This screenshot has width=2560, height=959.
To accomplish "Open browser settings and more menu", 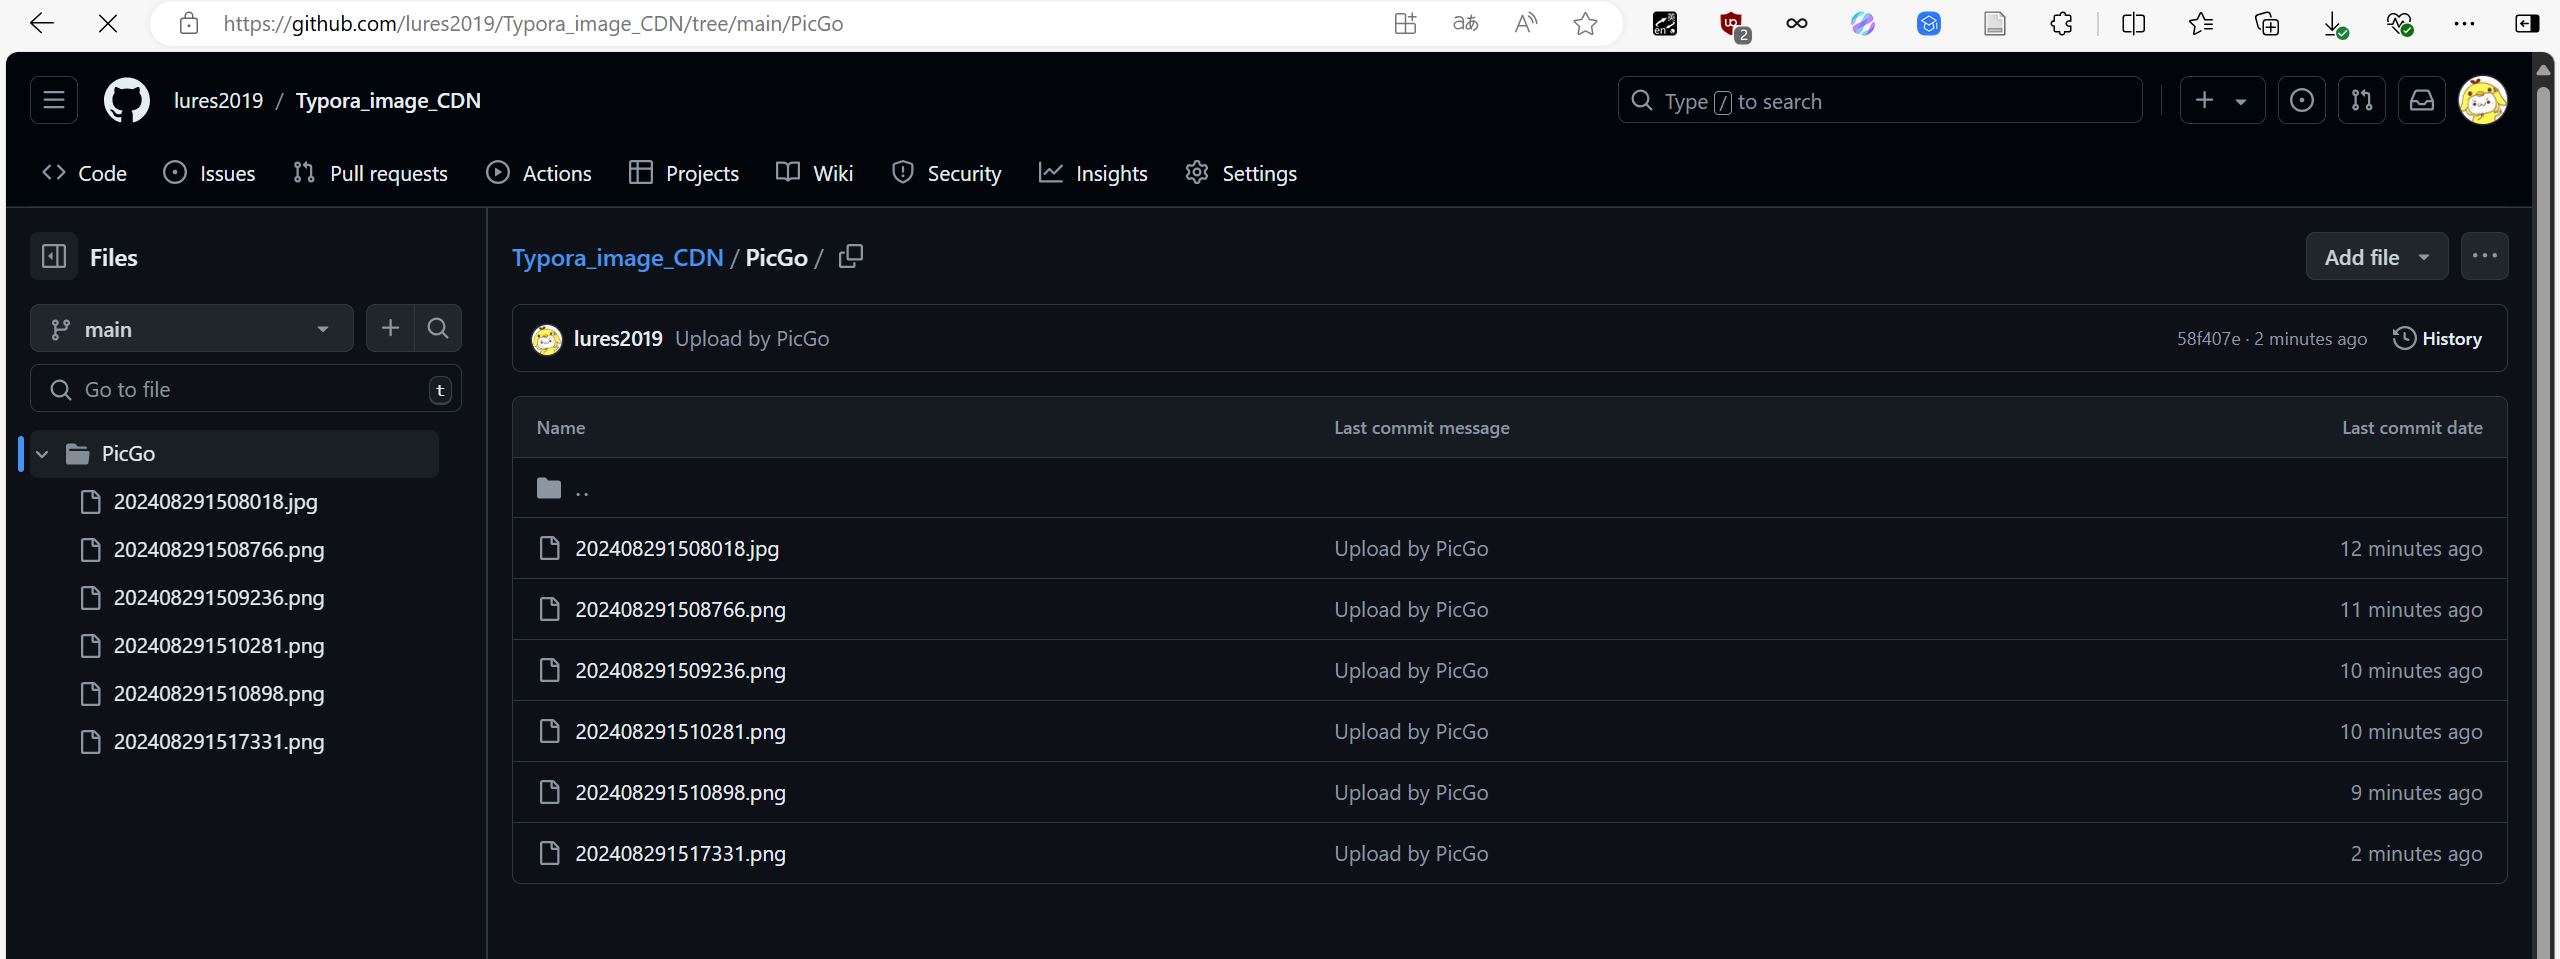I will 2464,23.
